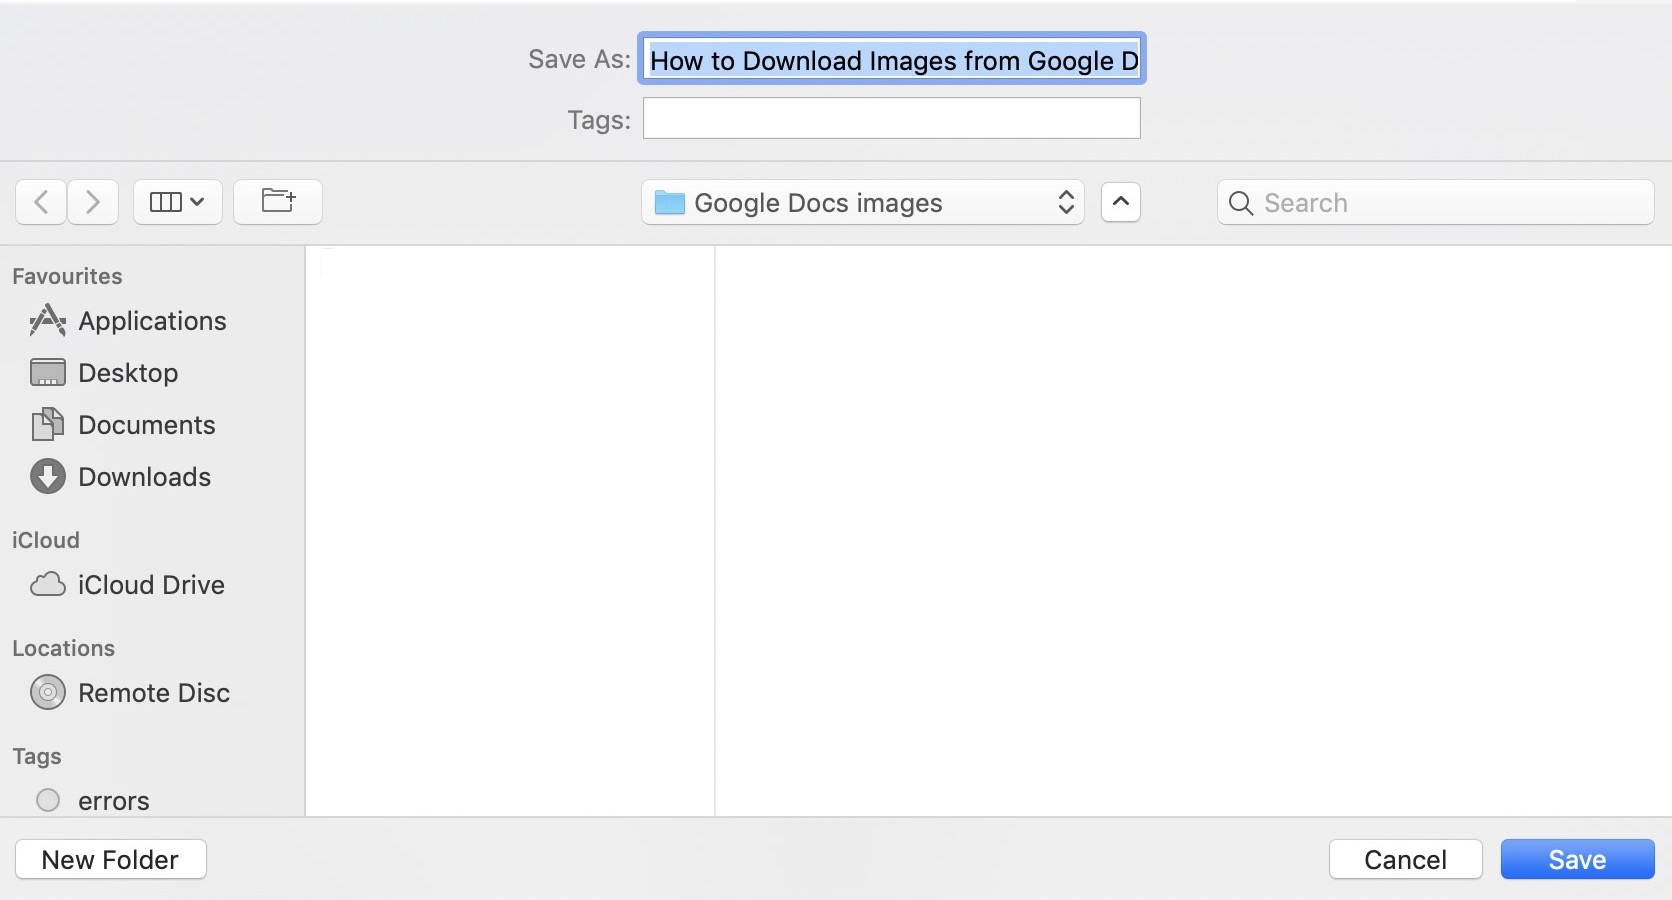
Task: Open the Google Docs images location popup
Action: click(863, 203)
